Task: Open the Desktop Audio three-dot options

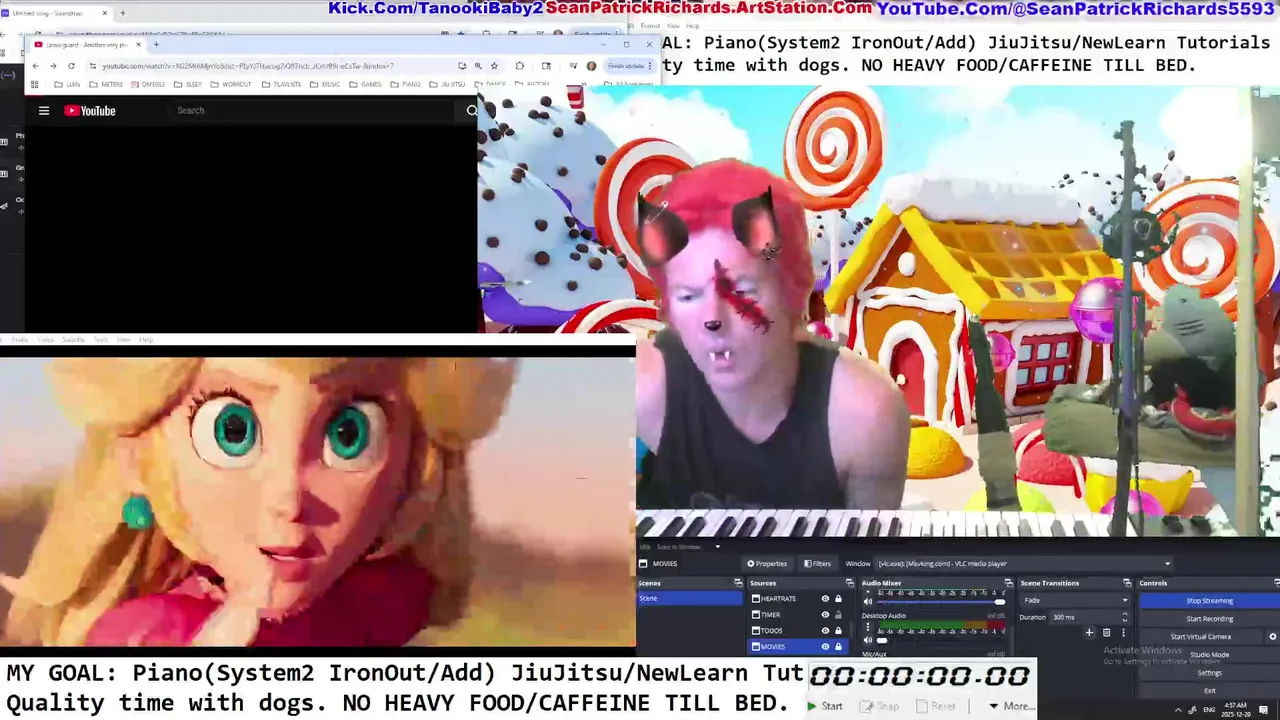Action: coord(868,627)
